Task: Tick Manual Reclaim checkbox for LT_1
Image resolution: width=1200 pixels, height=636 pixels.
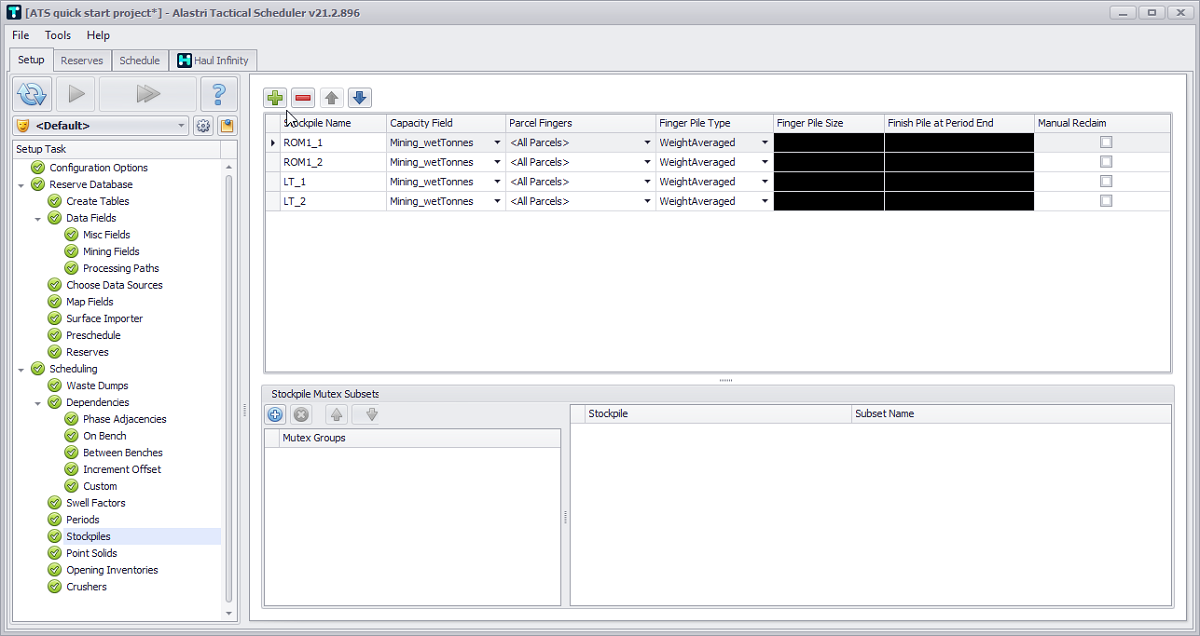Action: click(x=1105, y=182)
